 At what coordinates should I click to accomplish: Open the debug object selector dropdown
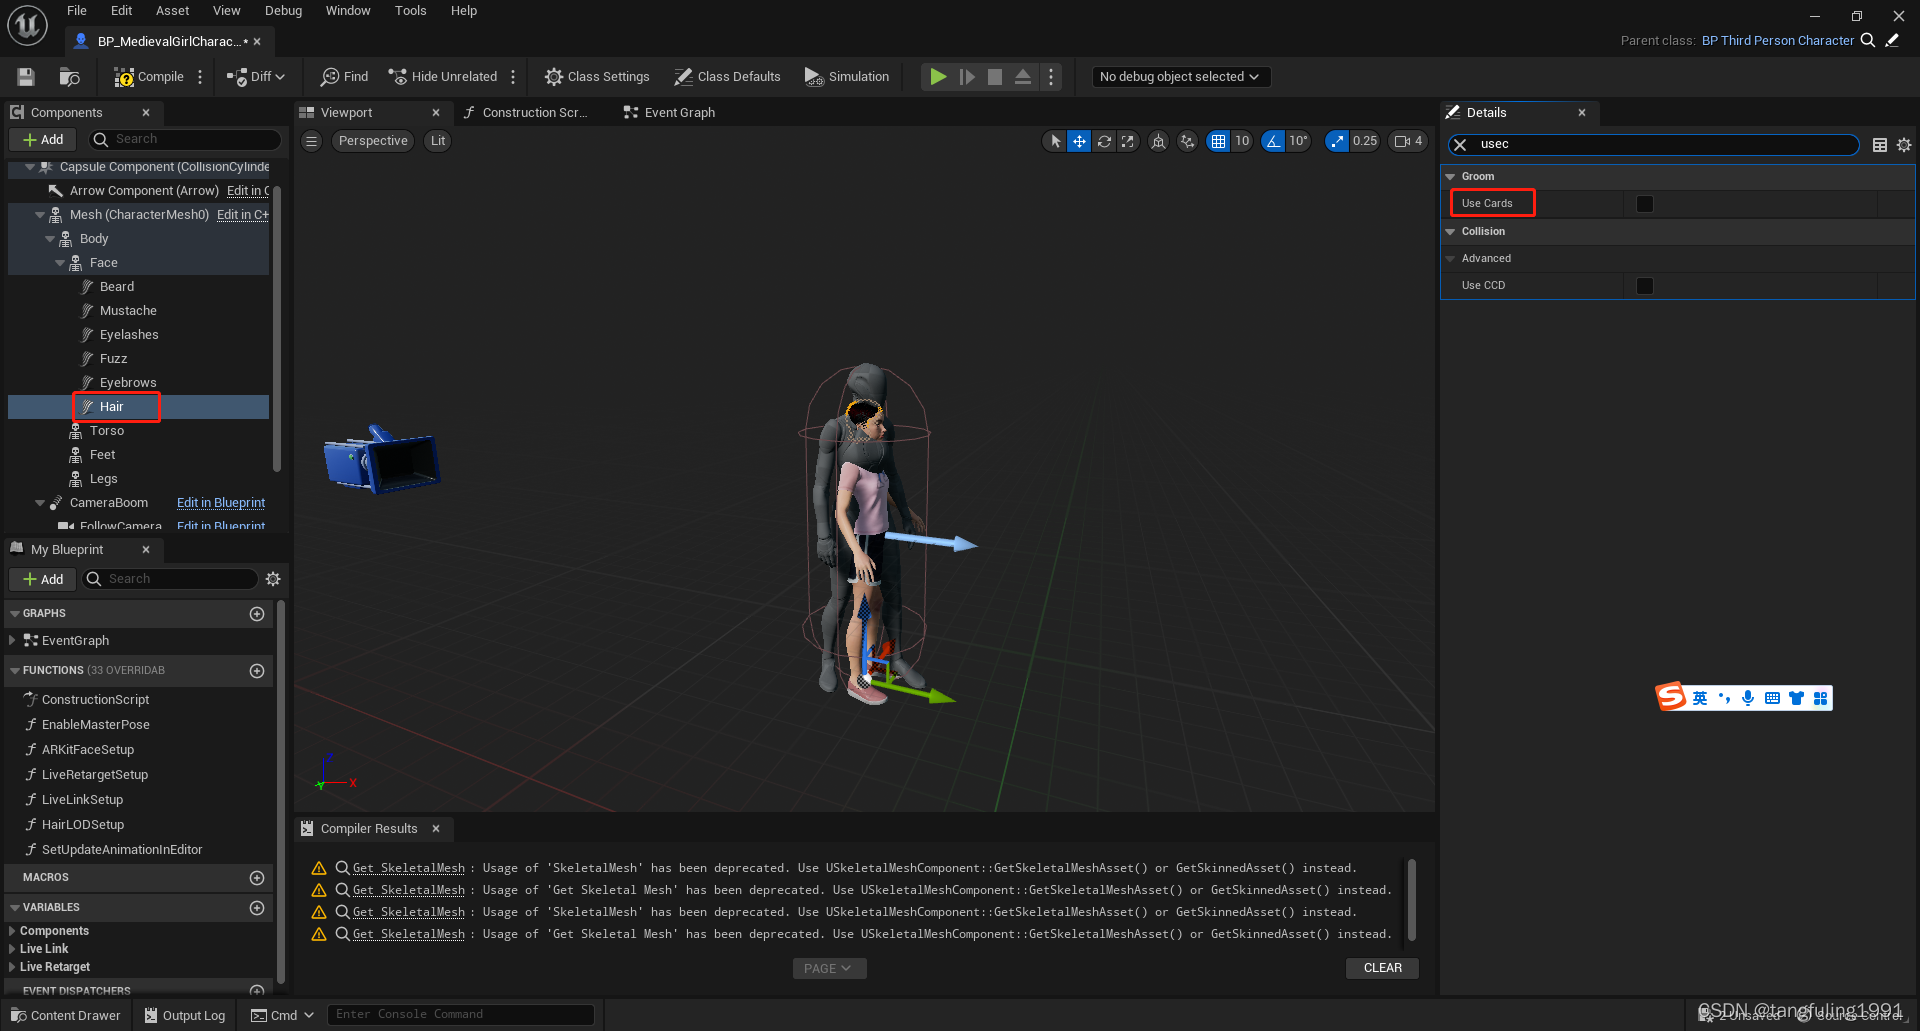(1180, 77)
